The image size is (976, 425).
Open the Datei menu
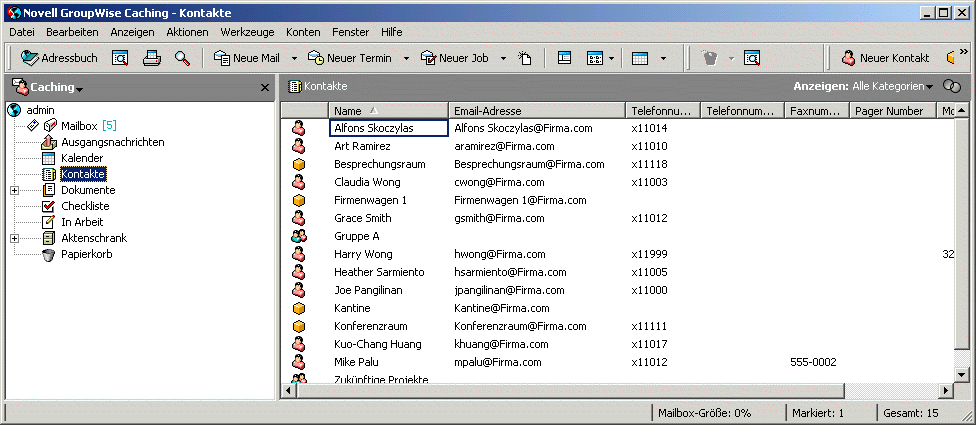tap(22, 32)
